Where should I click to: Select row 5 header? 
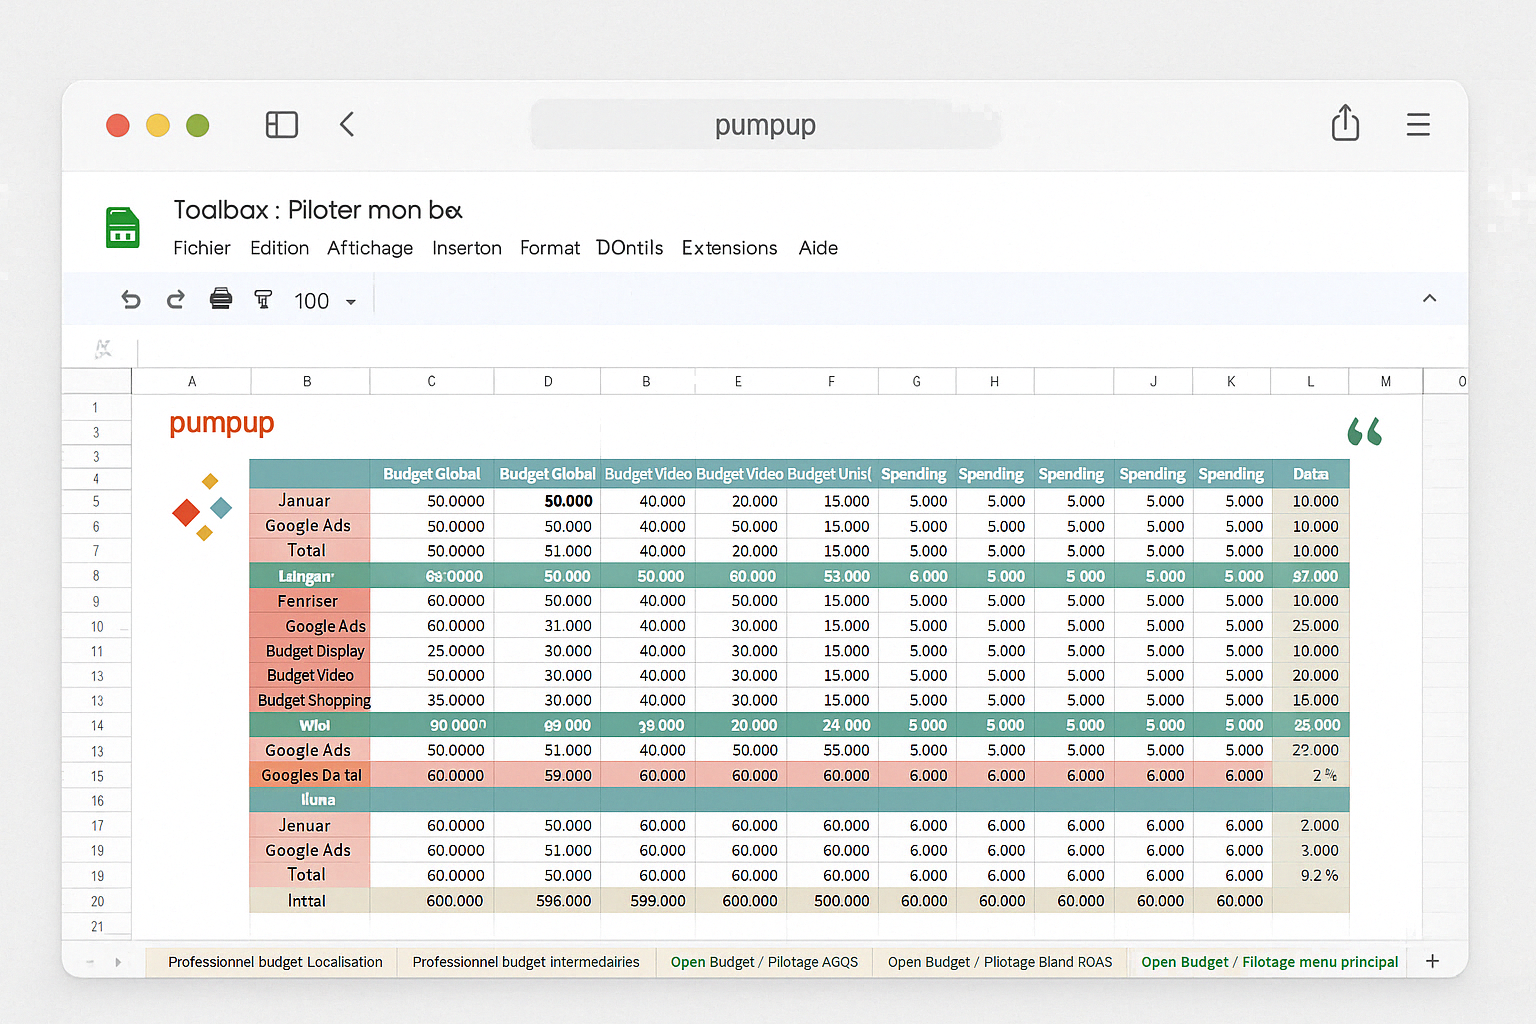(96, 501)
